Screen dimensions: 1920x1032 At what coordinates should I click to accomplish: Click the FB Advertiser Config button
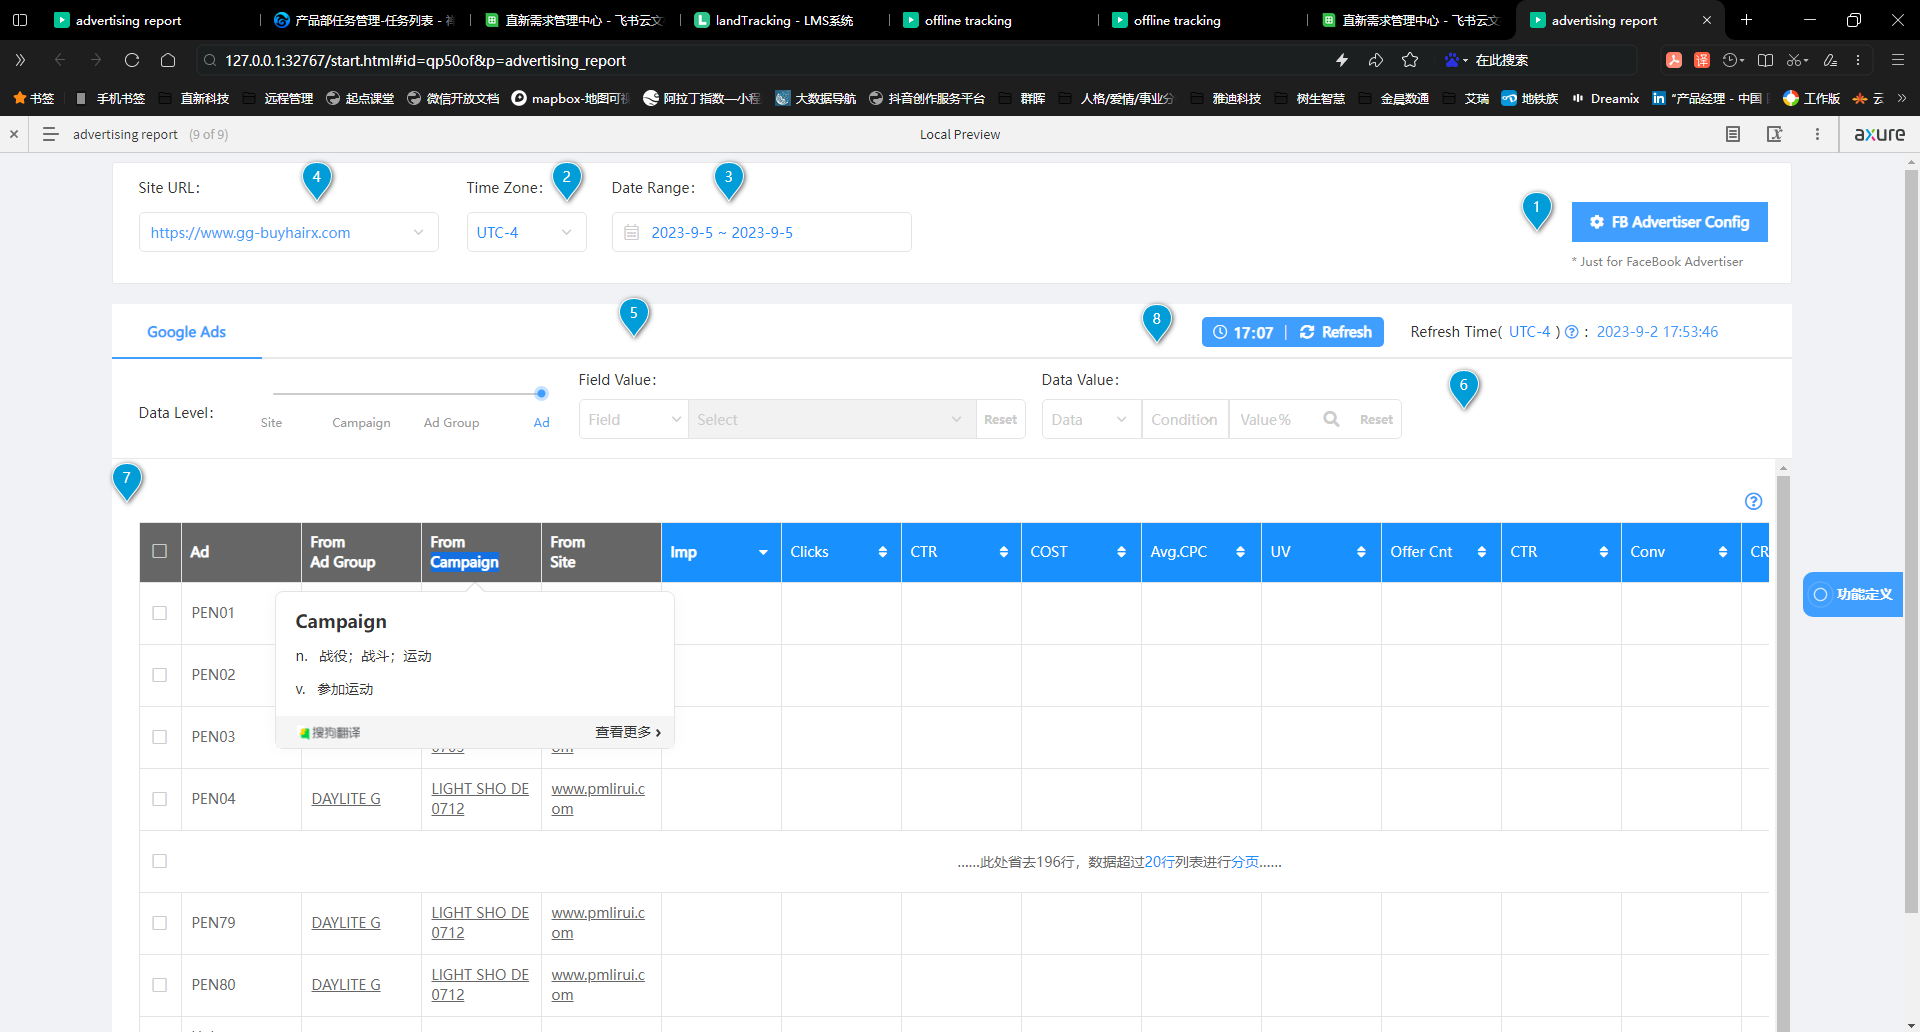1669,222
